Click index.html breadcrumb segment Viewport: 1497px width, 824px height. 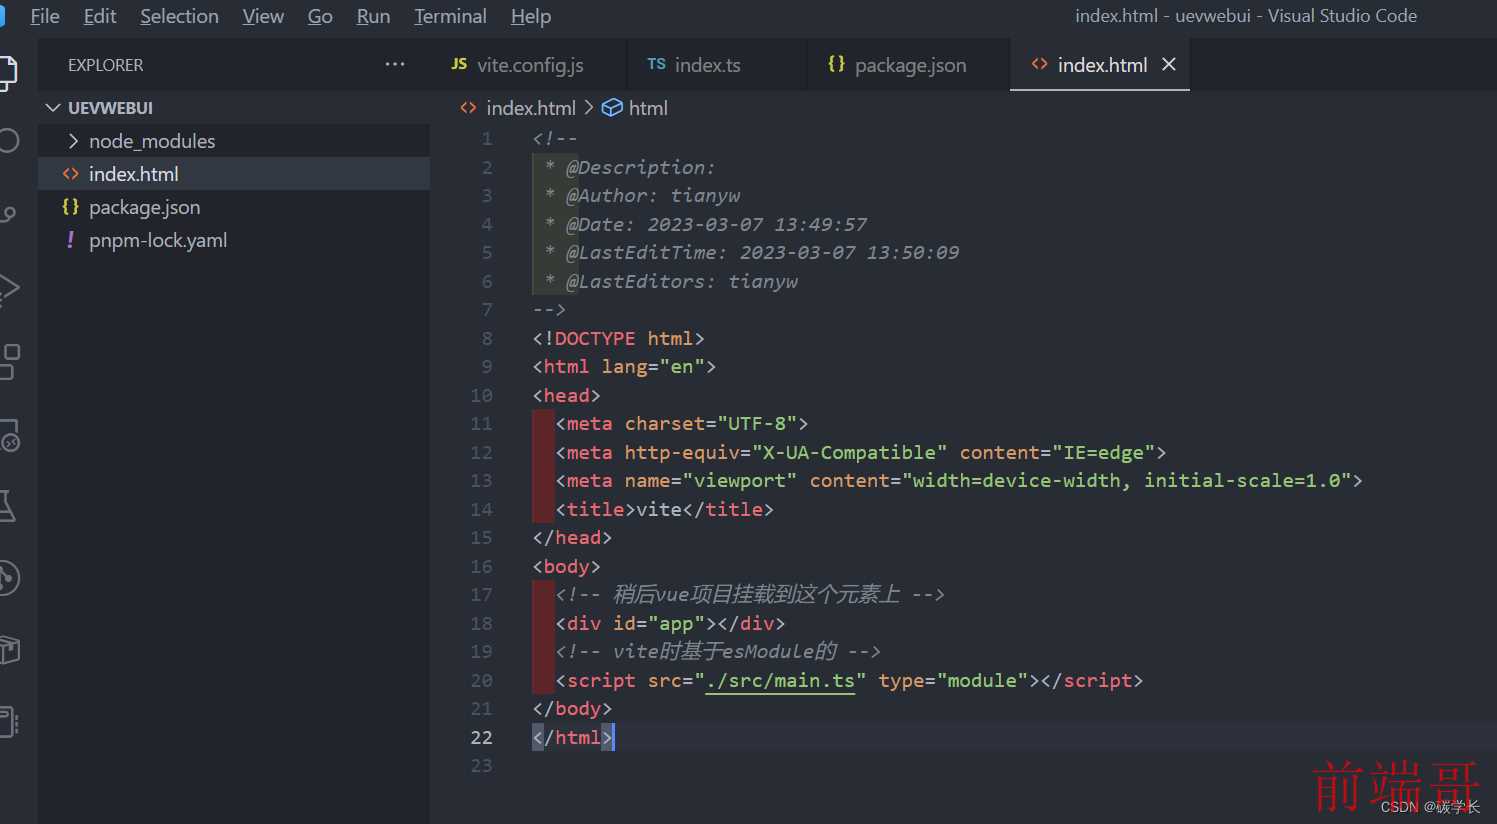[x=531, y=108]
